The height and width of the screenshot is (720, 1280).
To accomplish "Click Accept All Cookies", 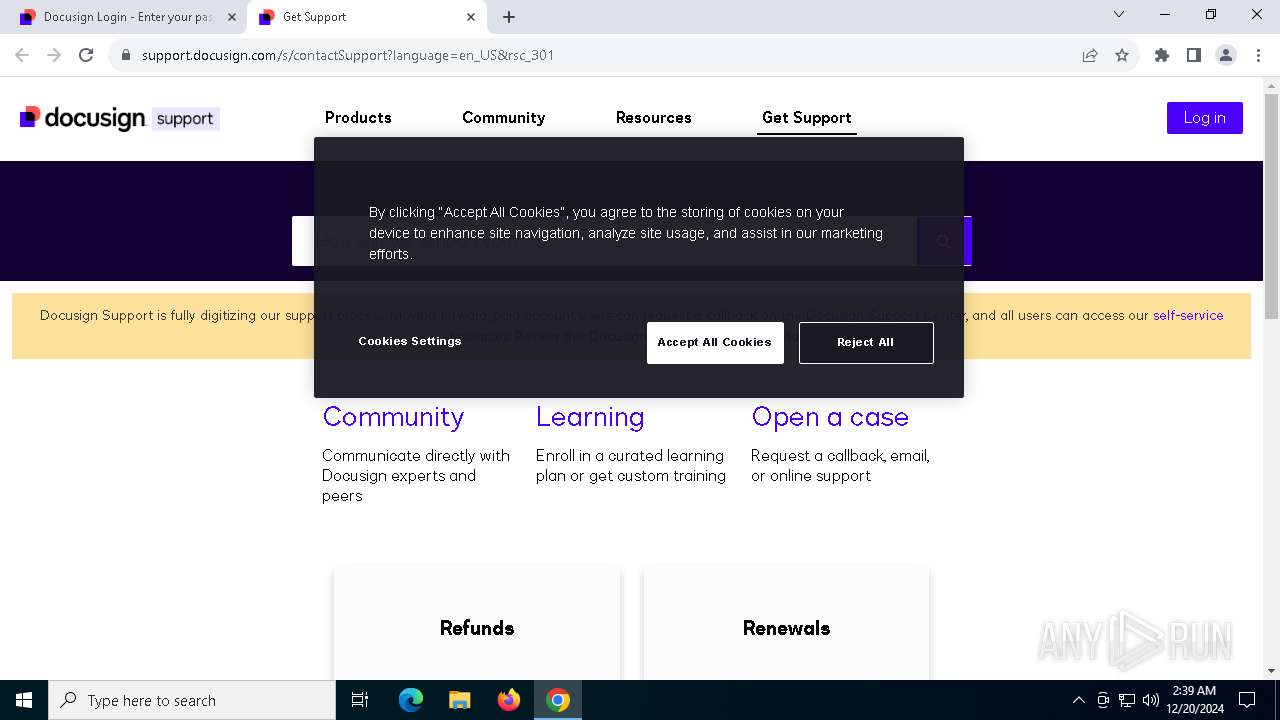I will point(715,342).
